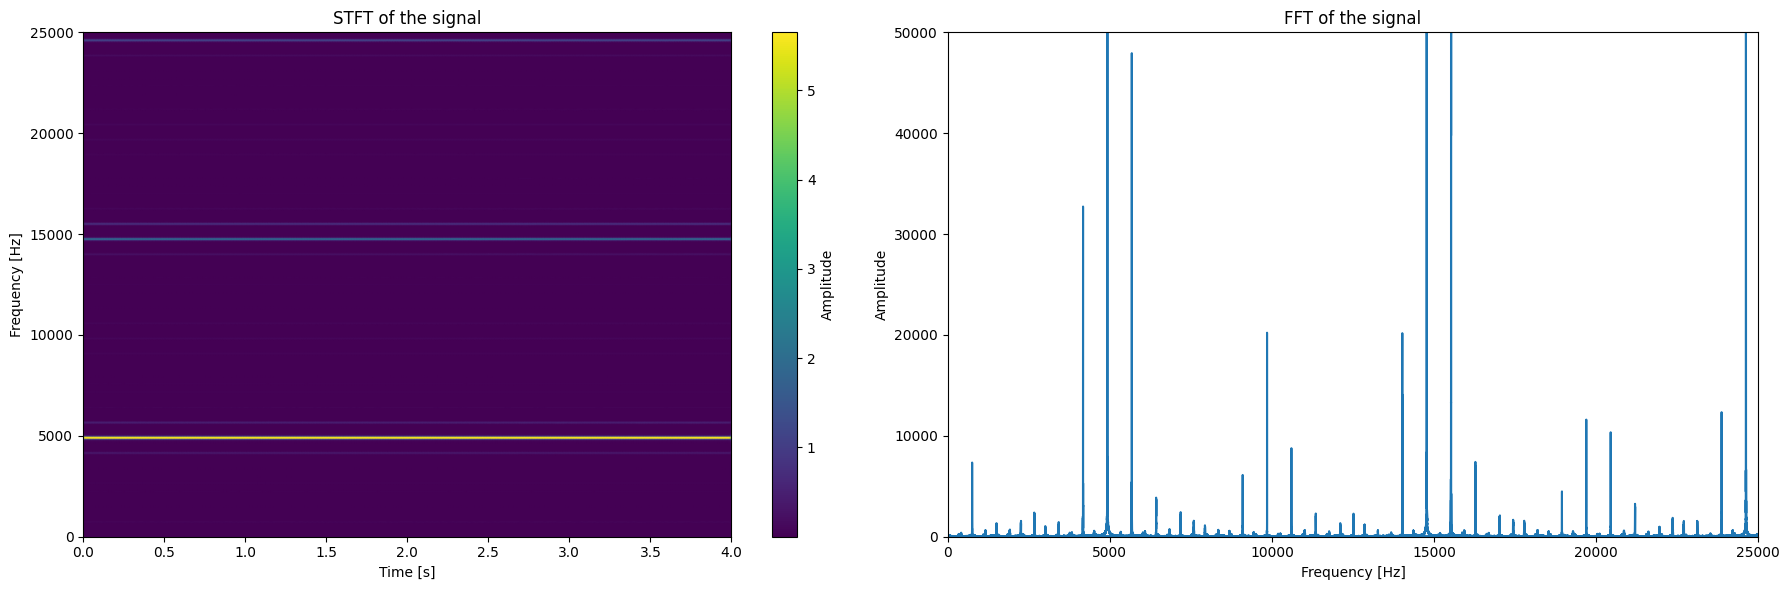Click FFT y-axis tick 30000
1790x590 pixels.
[x=919, y=235]
